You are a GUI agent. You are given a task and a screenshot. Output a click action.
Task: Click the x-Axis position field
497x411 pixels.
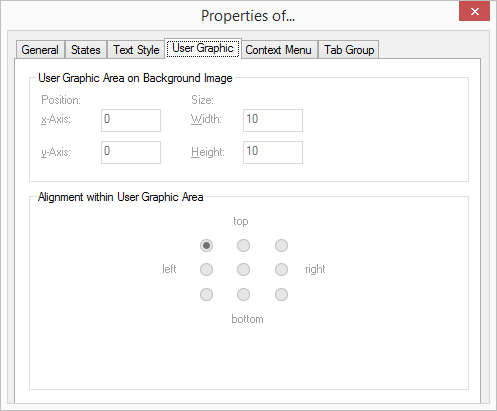(131, 120)
